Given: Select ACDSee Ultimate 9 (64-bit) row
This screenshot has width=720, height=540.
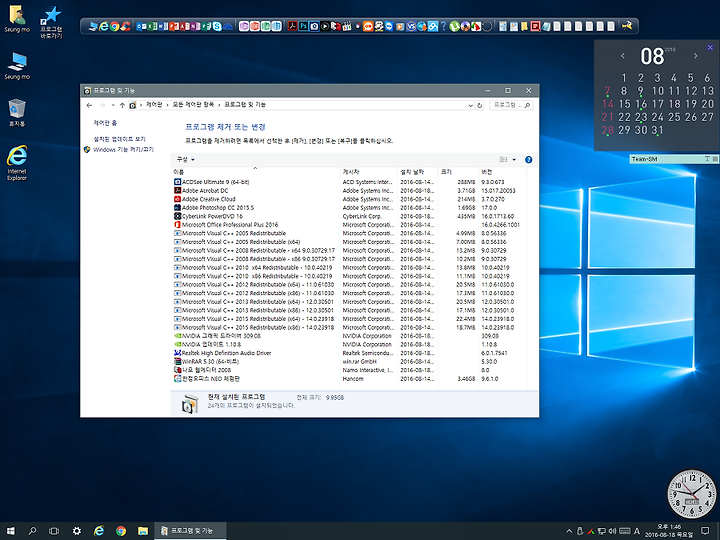Looking at the screenshot, I should (x=349, y=182).
